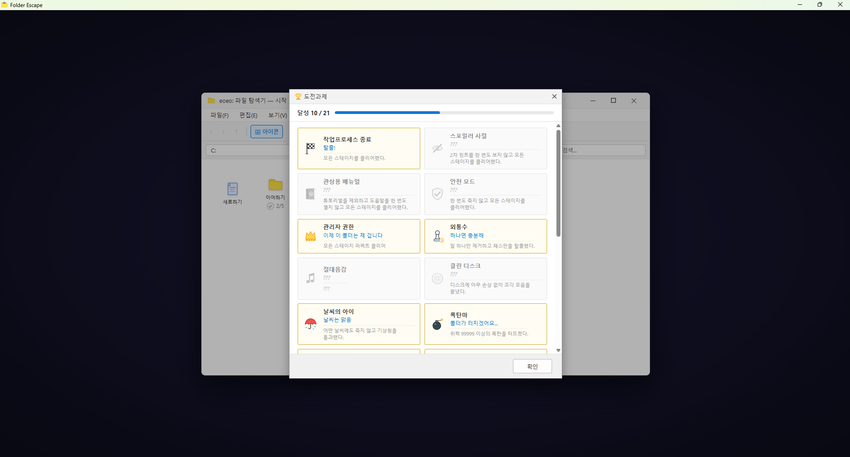
Task: Select the 절대음감 achievement title
Action: click(x=334, y=269)
